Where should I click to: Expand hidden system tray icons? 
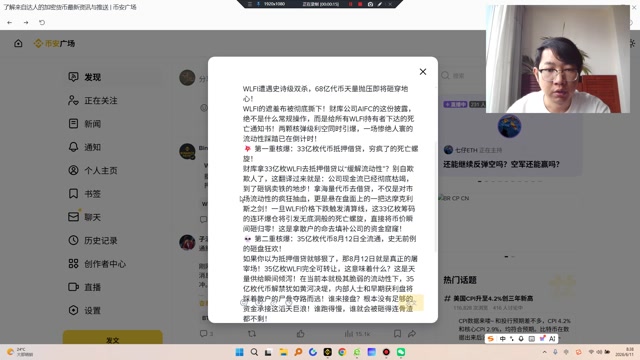(x=544, y=352)
